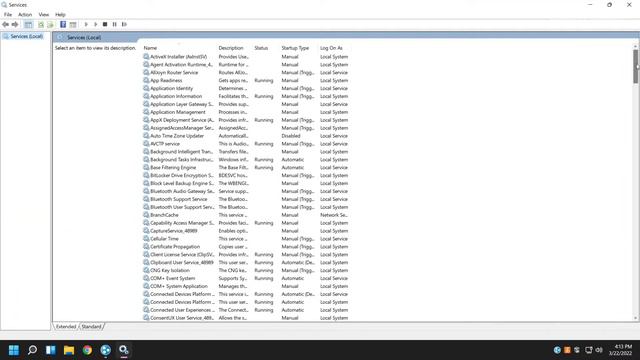
Task: Click the blue globe app in the taskbar
Action: click(105, 350)
